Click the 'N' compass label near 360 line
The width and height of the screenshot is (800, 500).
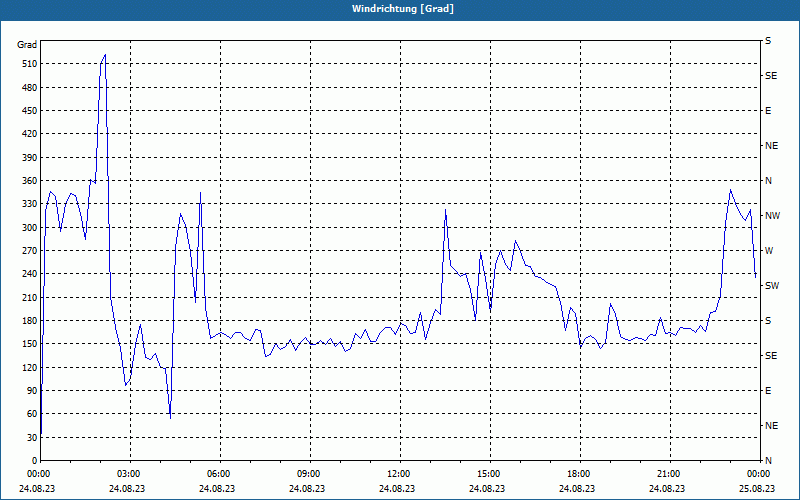(x=768, y=181)
